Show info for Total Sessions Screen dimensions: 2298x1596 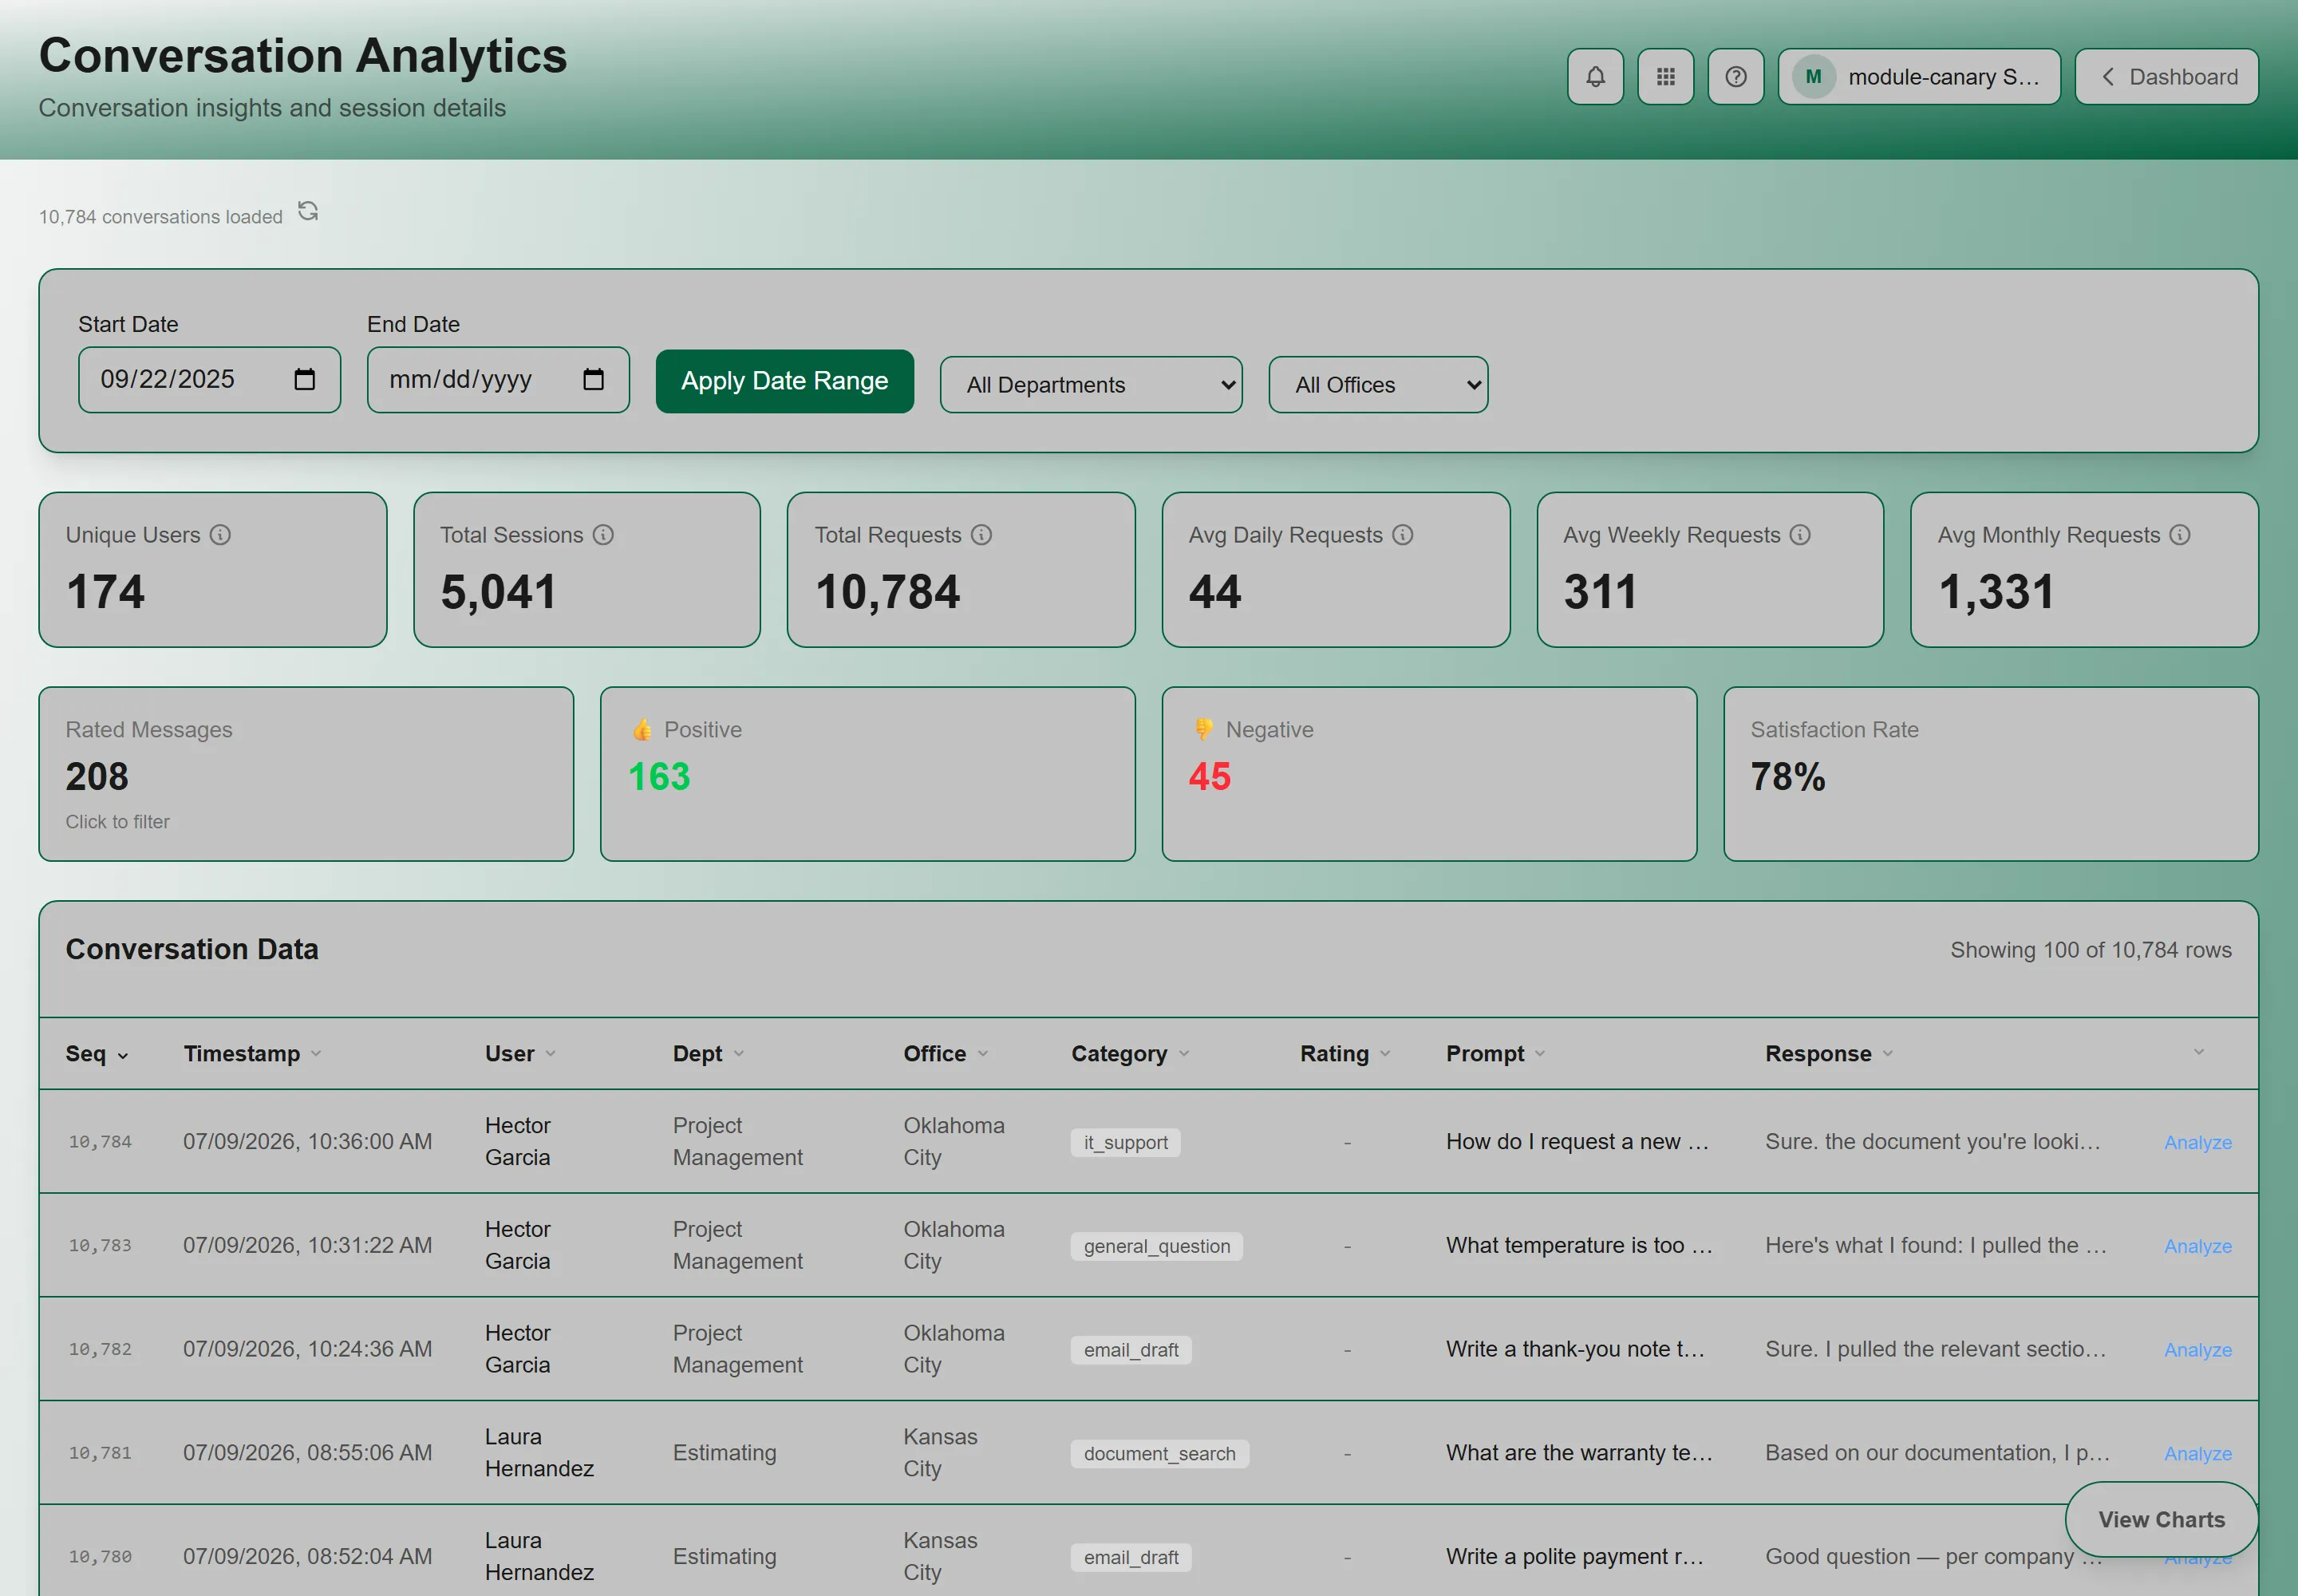(603, 535)
